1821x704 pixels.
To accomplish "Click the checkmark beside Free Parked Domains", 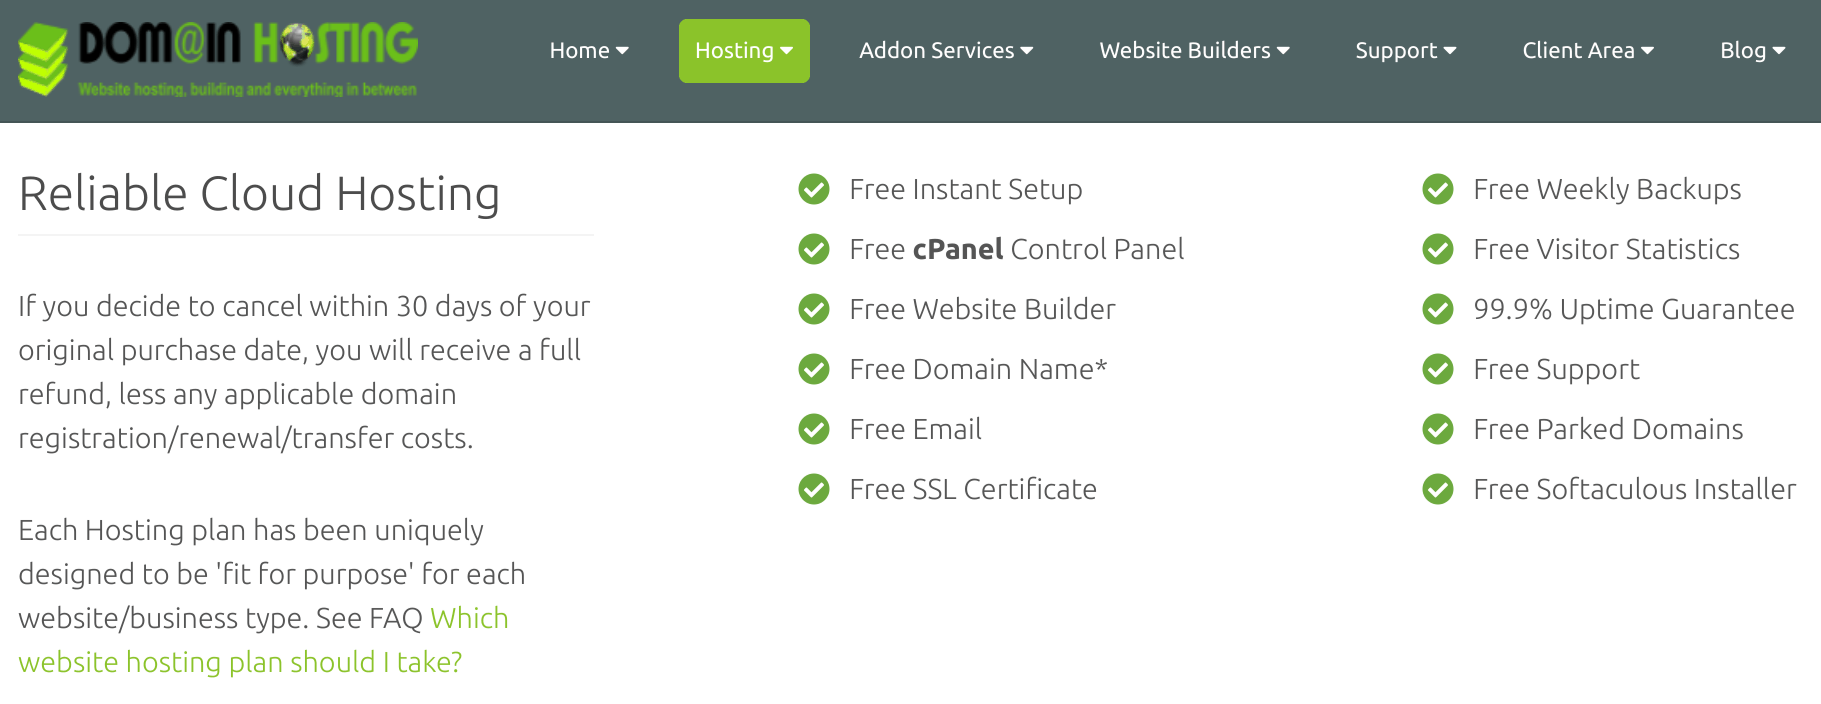I will point(1438,429).
